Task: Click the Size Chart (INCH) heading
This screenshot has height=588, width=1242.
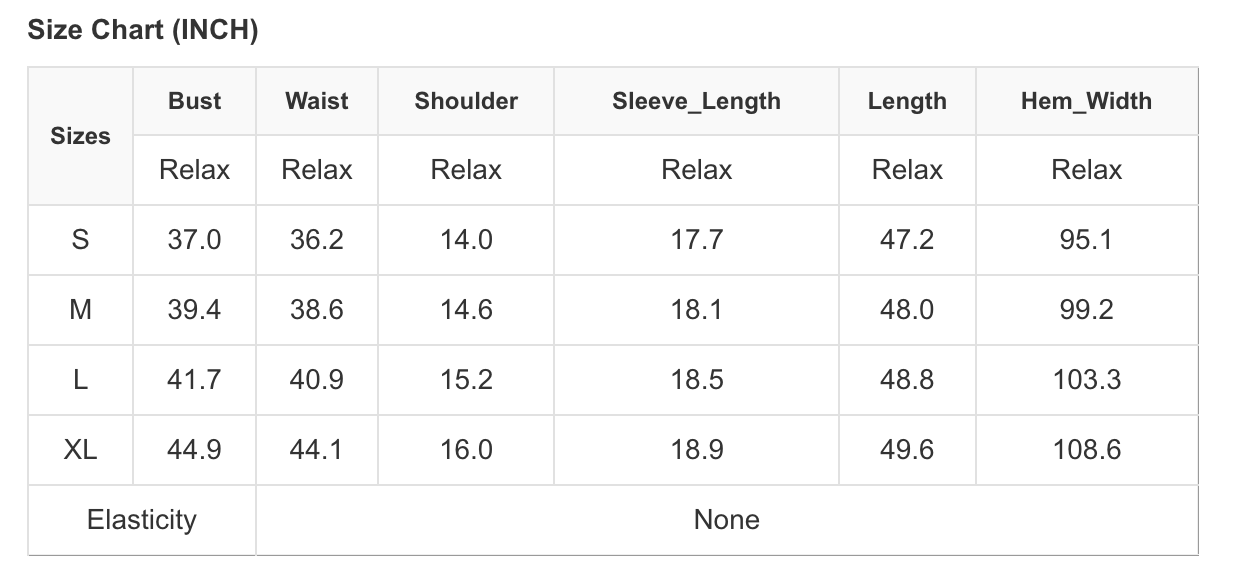Action: click(x=143, y=31)
